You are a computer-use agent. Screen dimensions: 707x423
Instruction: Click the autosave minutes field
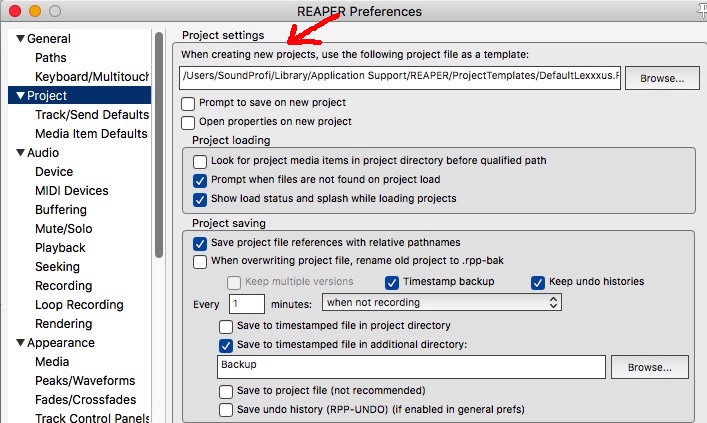(x=246, y=302)
